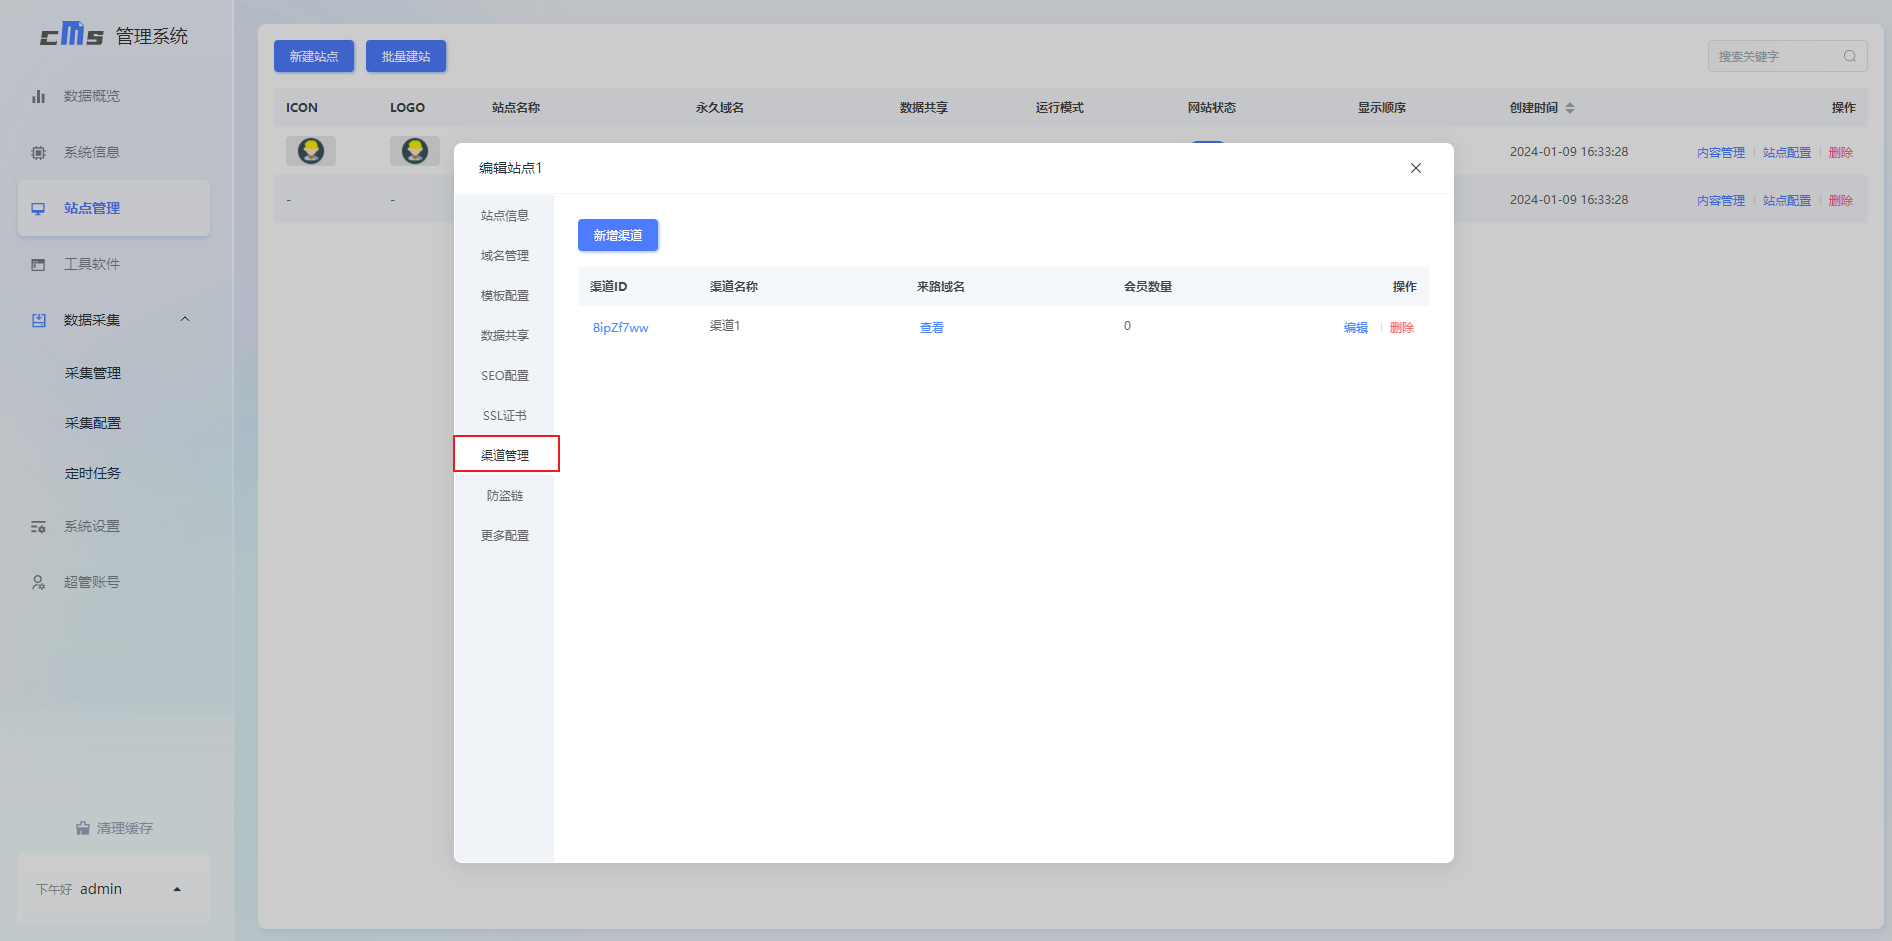Screen dimensions: 1892x941
Task: Close the 编辑站点1 dialog
Action: [x=1415, y=168]
